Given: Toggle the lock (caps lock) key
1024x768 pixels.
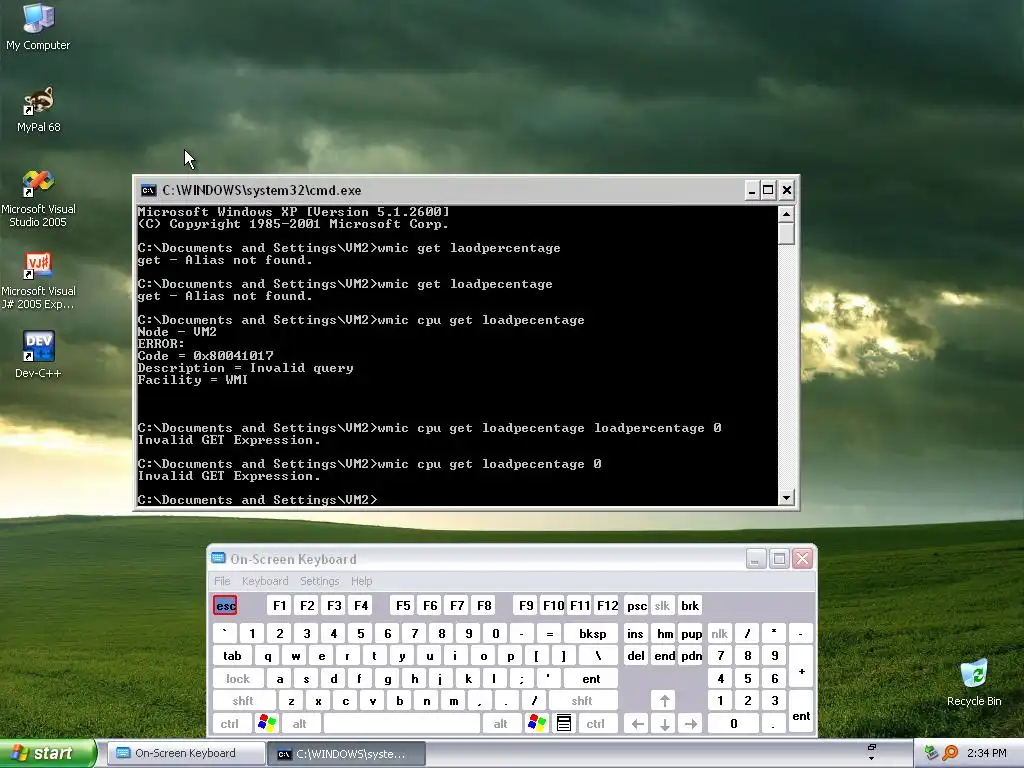Looking at the screenshot, I should tap(238, 679).
